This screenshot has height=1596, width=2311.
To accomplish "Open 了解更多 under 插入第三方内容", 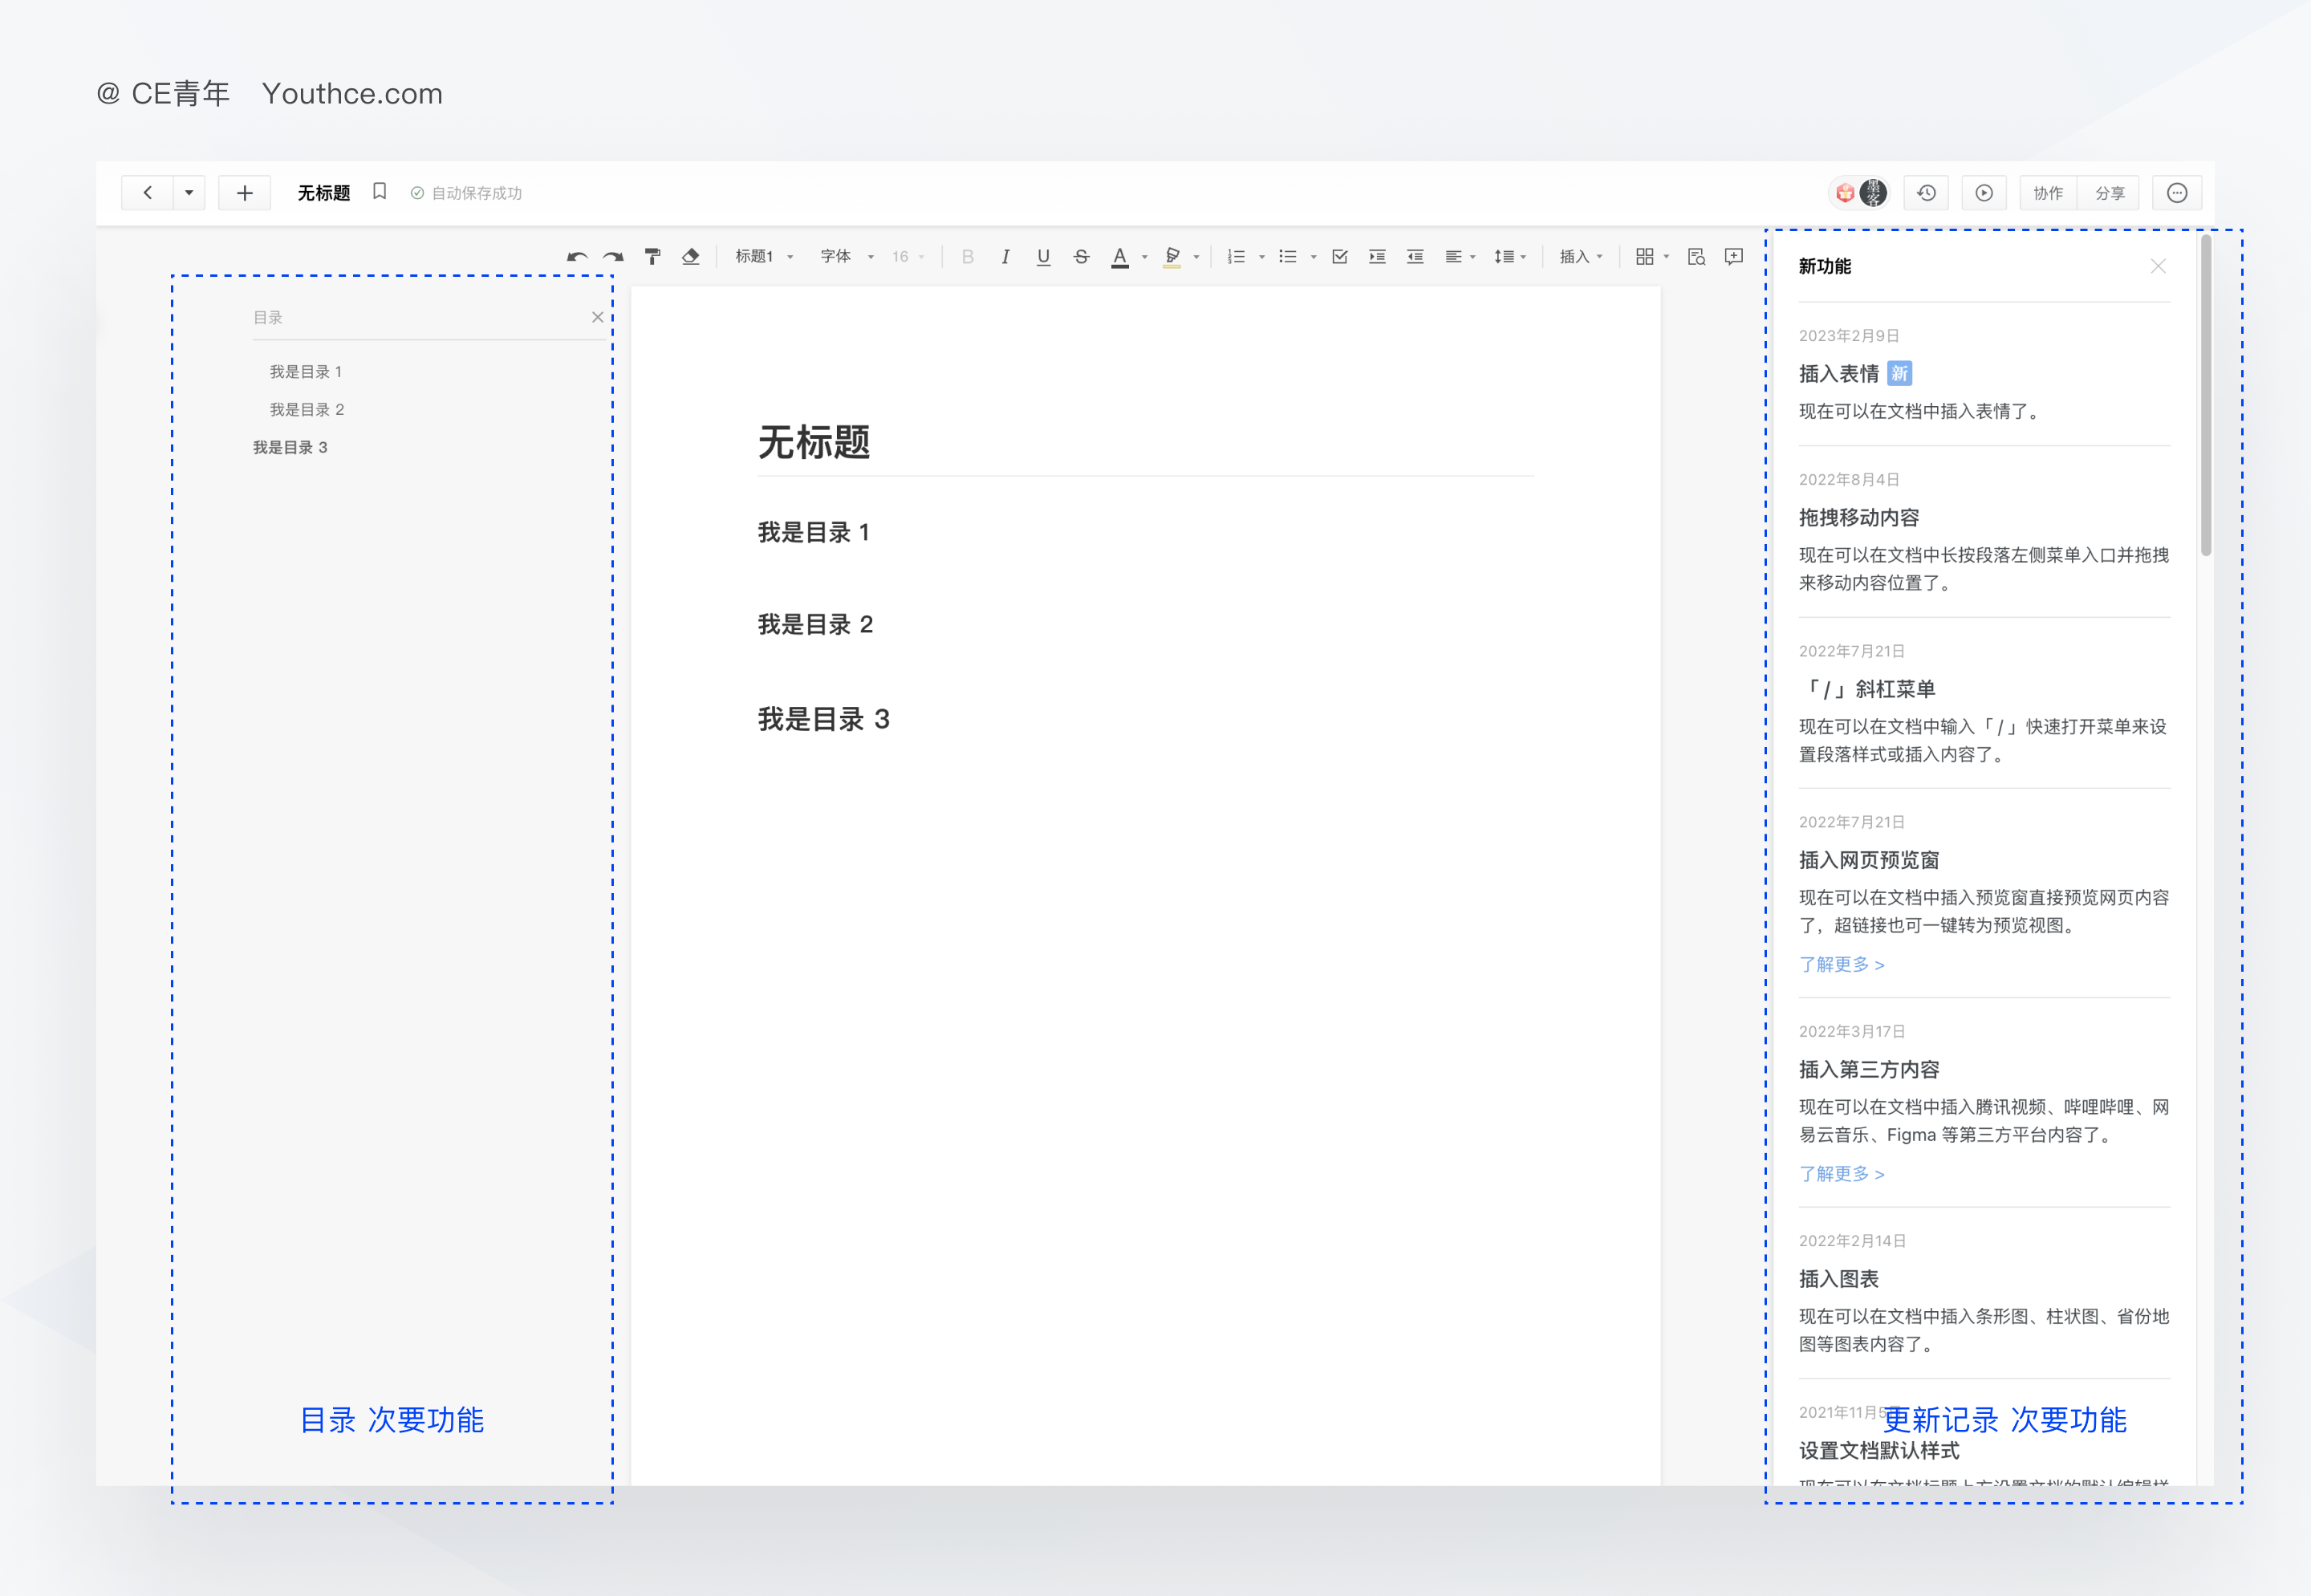I will 1842,1174.
